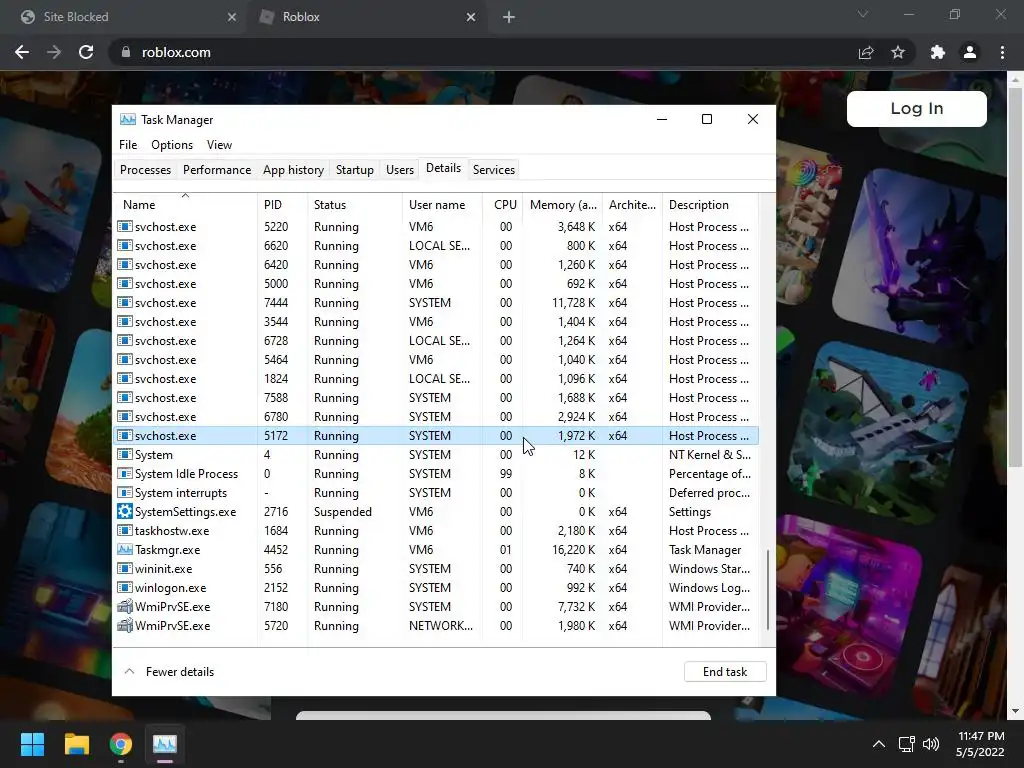Click the browser page scrollbar thumb
1024x768 pixels.
tap(1015, 277)
